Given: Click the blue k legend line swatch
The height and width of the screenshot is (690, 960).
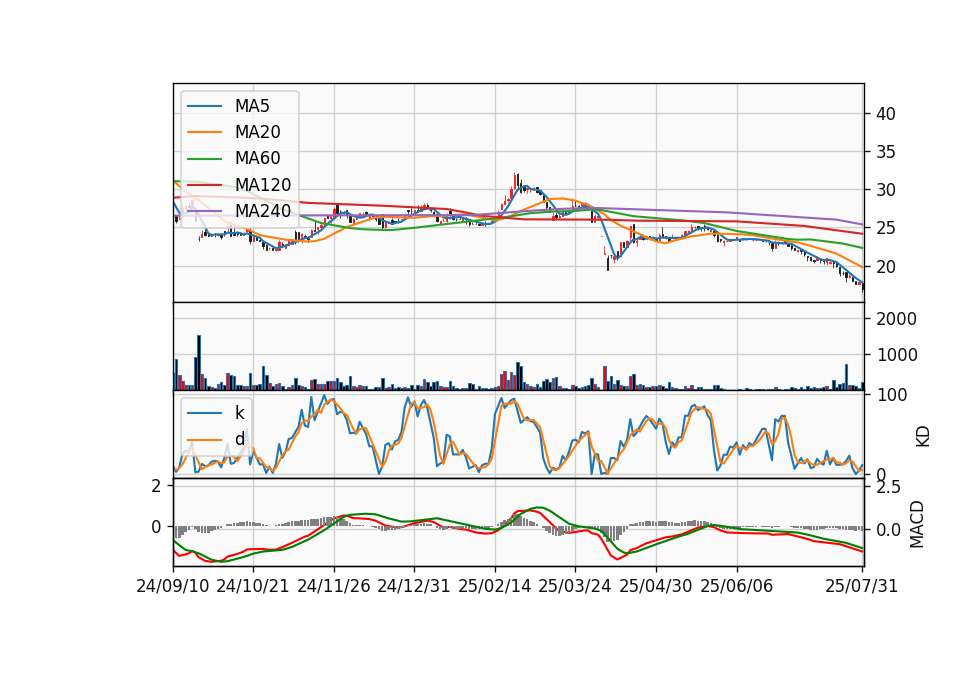Looking at the screenshot, I should tap(204, 413).
